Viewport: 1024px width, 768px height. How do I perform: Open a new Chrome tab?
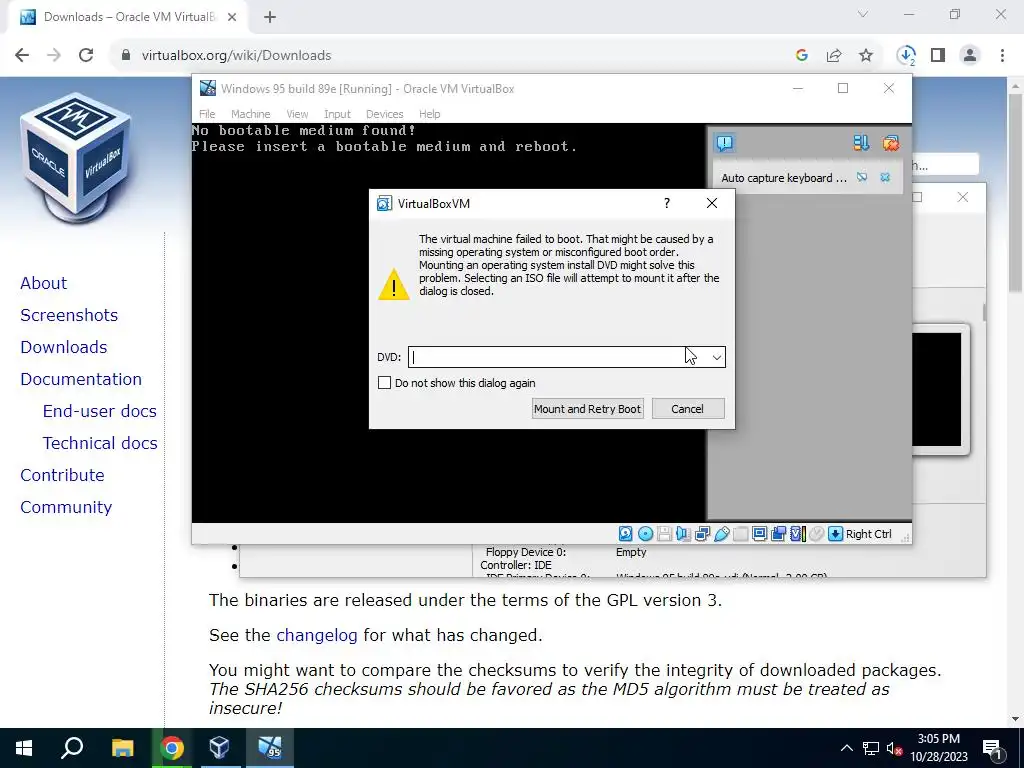270,17
